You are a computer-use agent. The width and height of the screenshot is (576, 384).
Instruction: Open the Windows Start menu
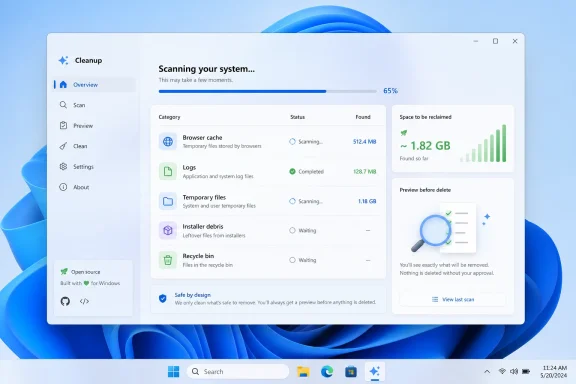pyautogui.click(x=173, y=372)
